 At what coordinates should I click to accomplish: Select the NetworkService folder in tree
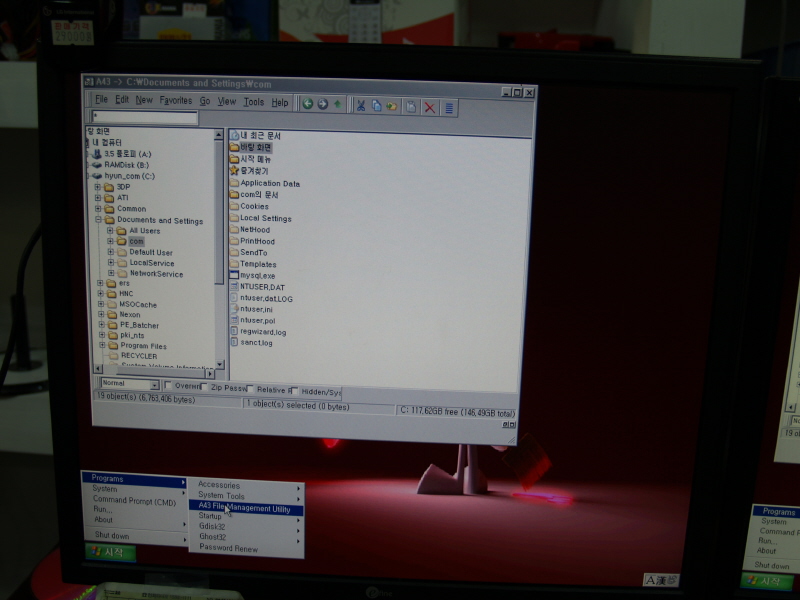156,273
